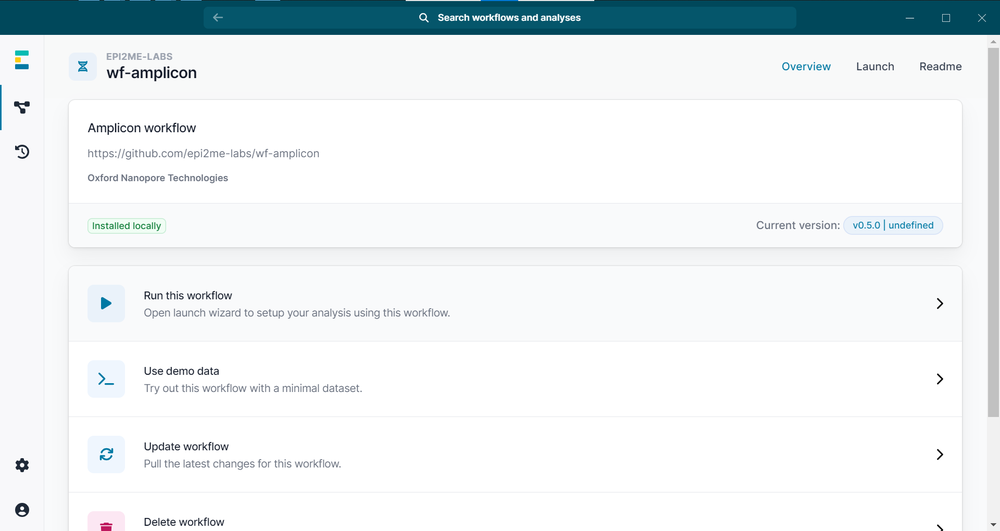Screen dimensions: 1000x531
Task: Open the workflows section from sidebar
Action: [22, 108]
